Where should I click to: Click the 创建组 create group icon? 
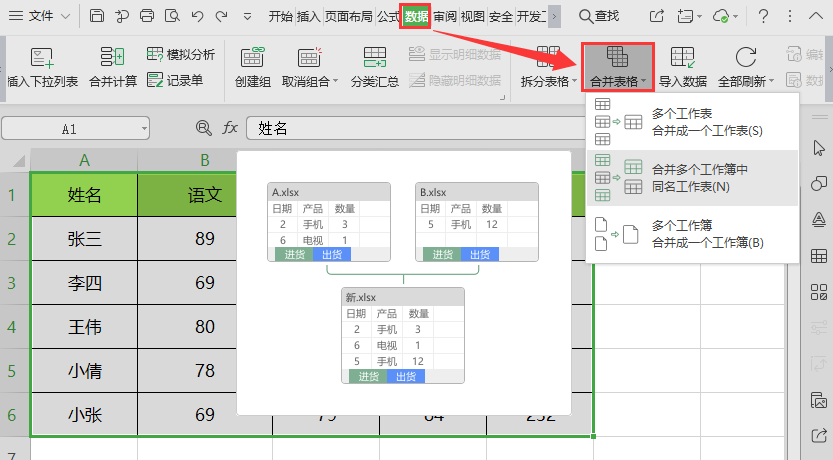[x=253, y=58]
